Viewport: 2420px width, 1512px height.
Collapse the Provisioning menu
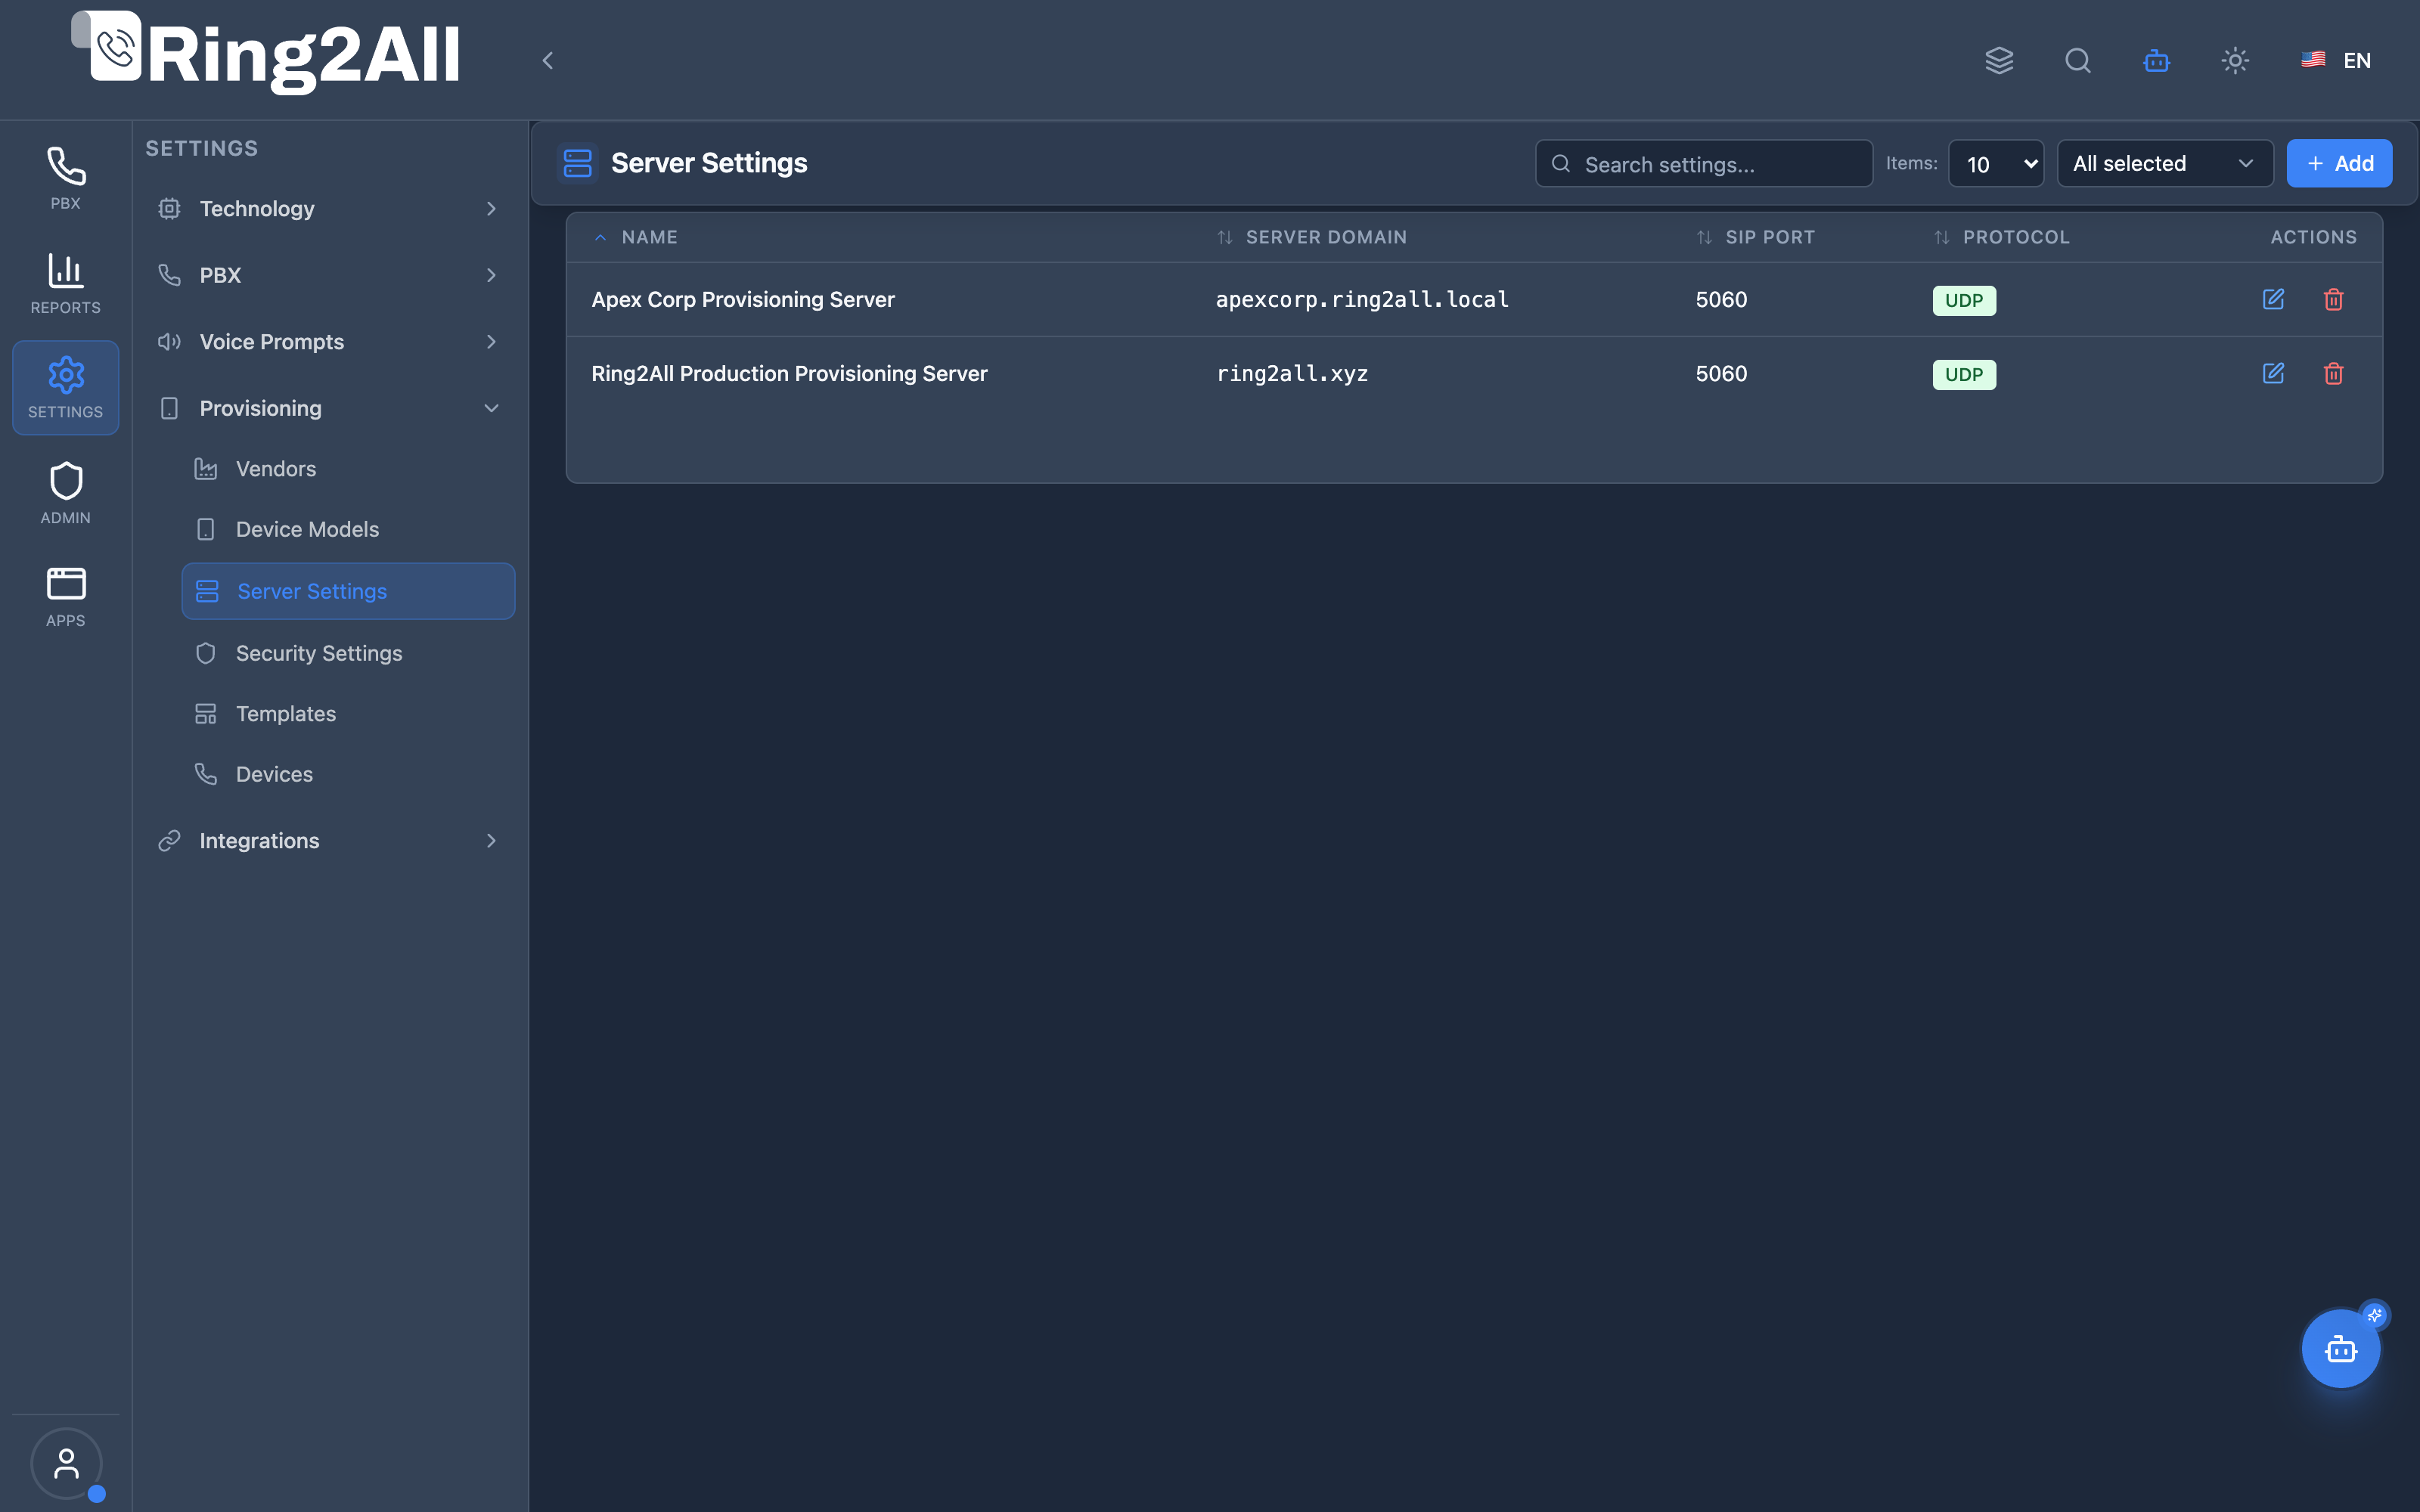(x=329, y=408)
